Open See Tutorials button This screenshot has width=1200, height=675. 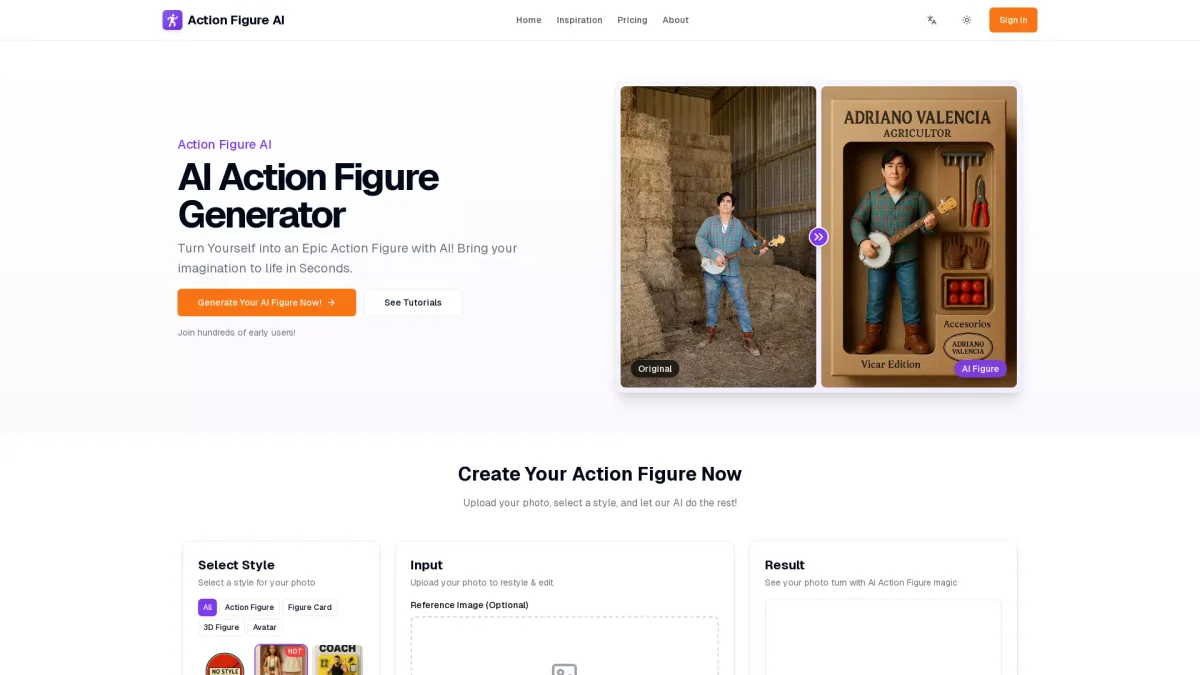click(x=413, y=302)
